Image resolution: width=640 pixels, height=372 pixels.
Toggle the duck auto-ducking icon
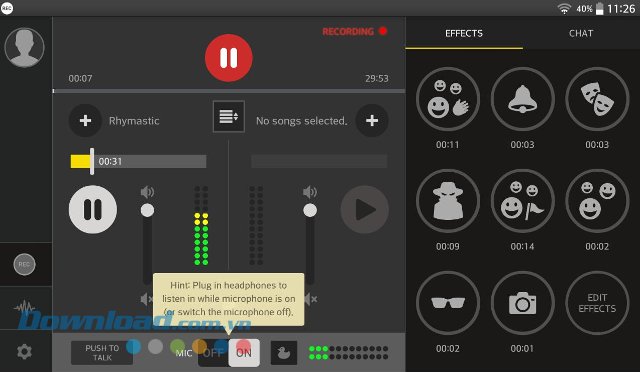(284, 353)
